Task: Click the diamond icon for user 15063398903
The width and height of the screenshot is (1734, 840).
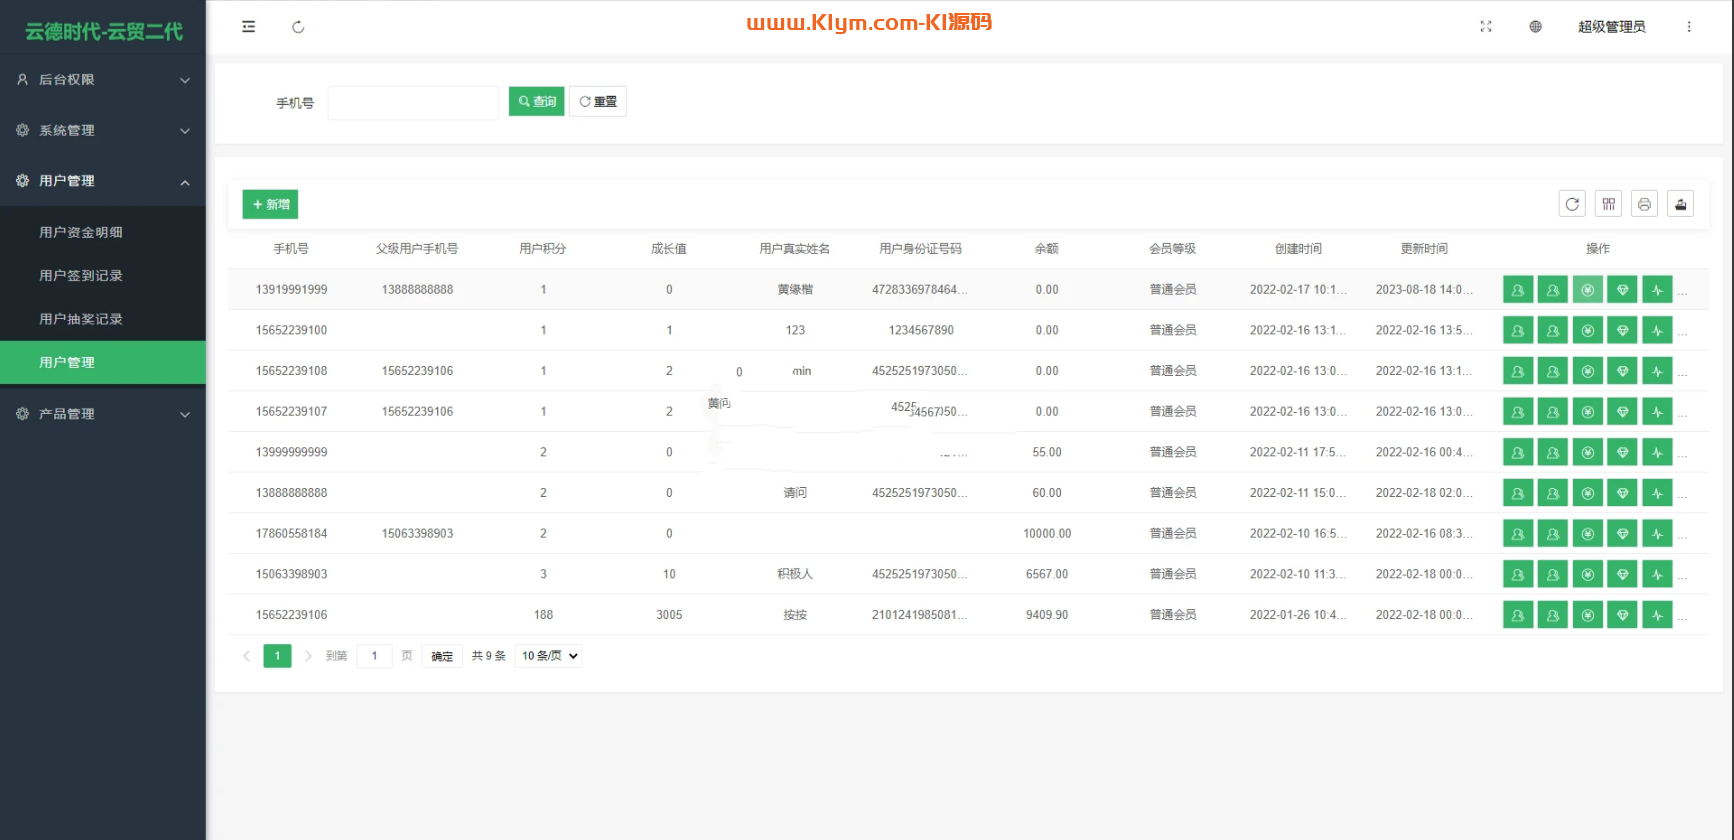Action: coord(1623,574)
